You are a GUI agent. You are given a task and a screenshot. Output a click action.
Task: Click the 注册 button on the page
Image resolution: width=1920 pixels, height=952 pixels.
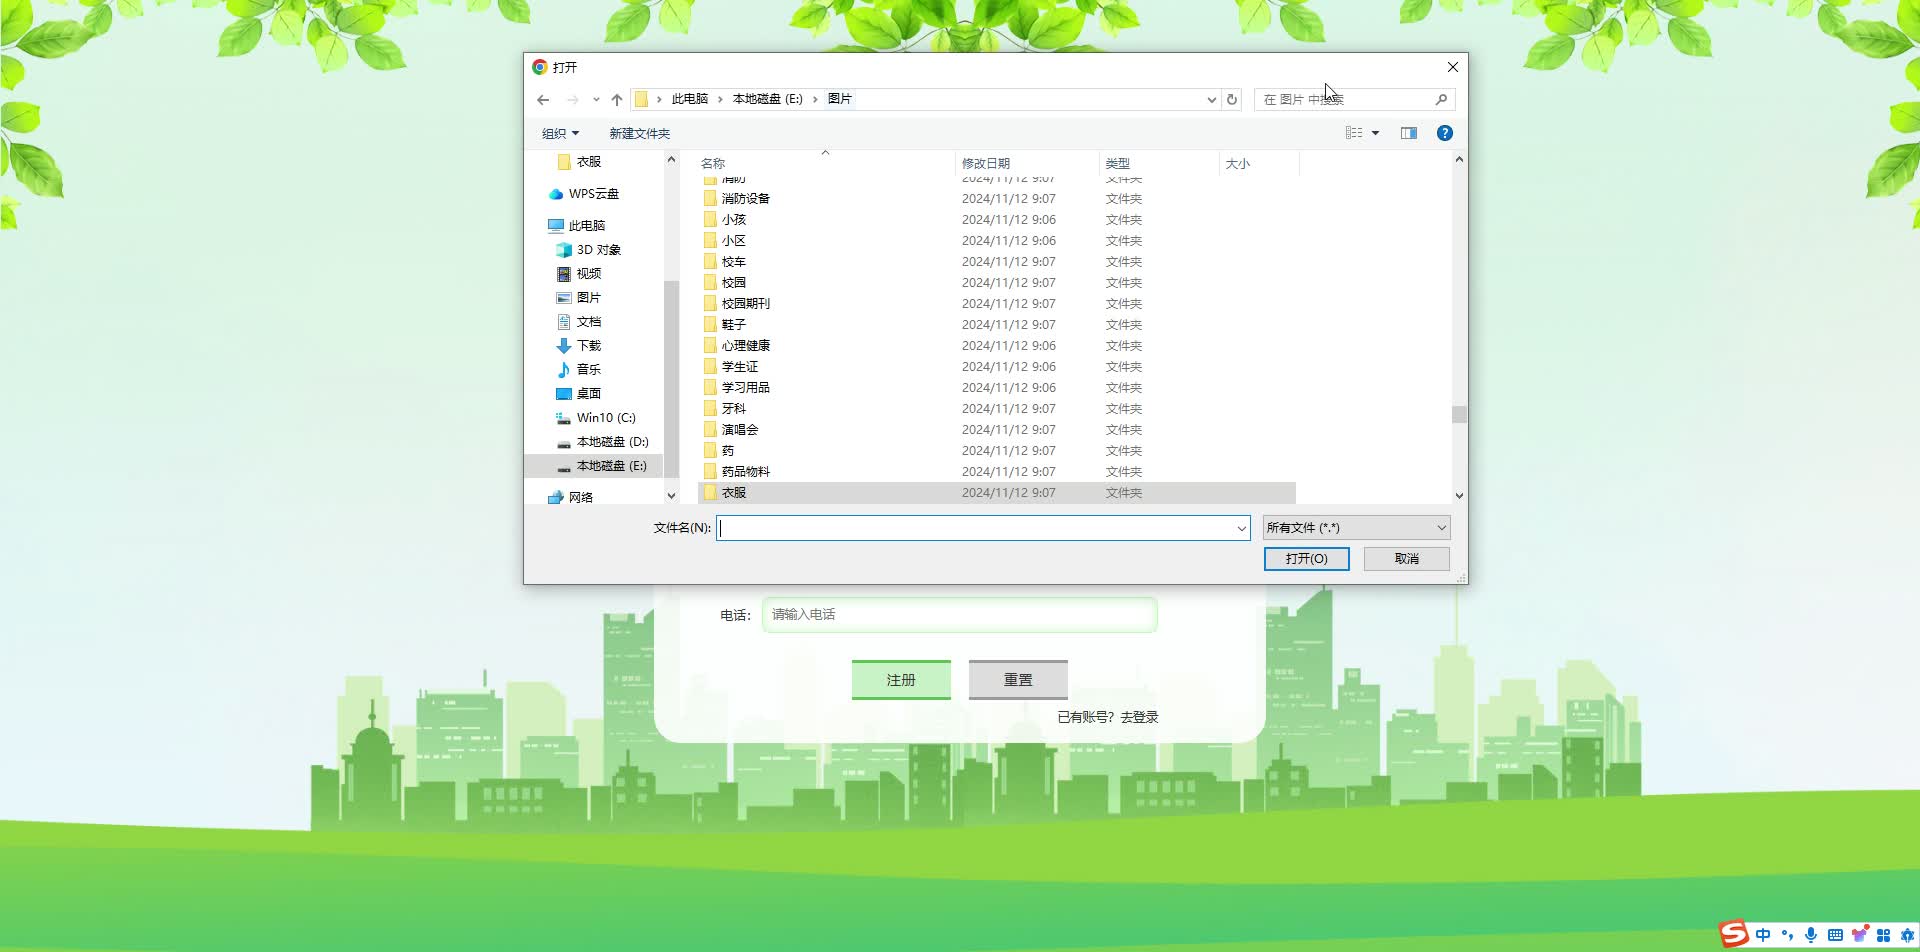tap(901, 680)
